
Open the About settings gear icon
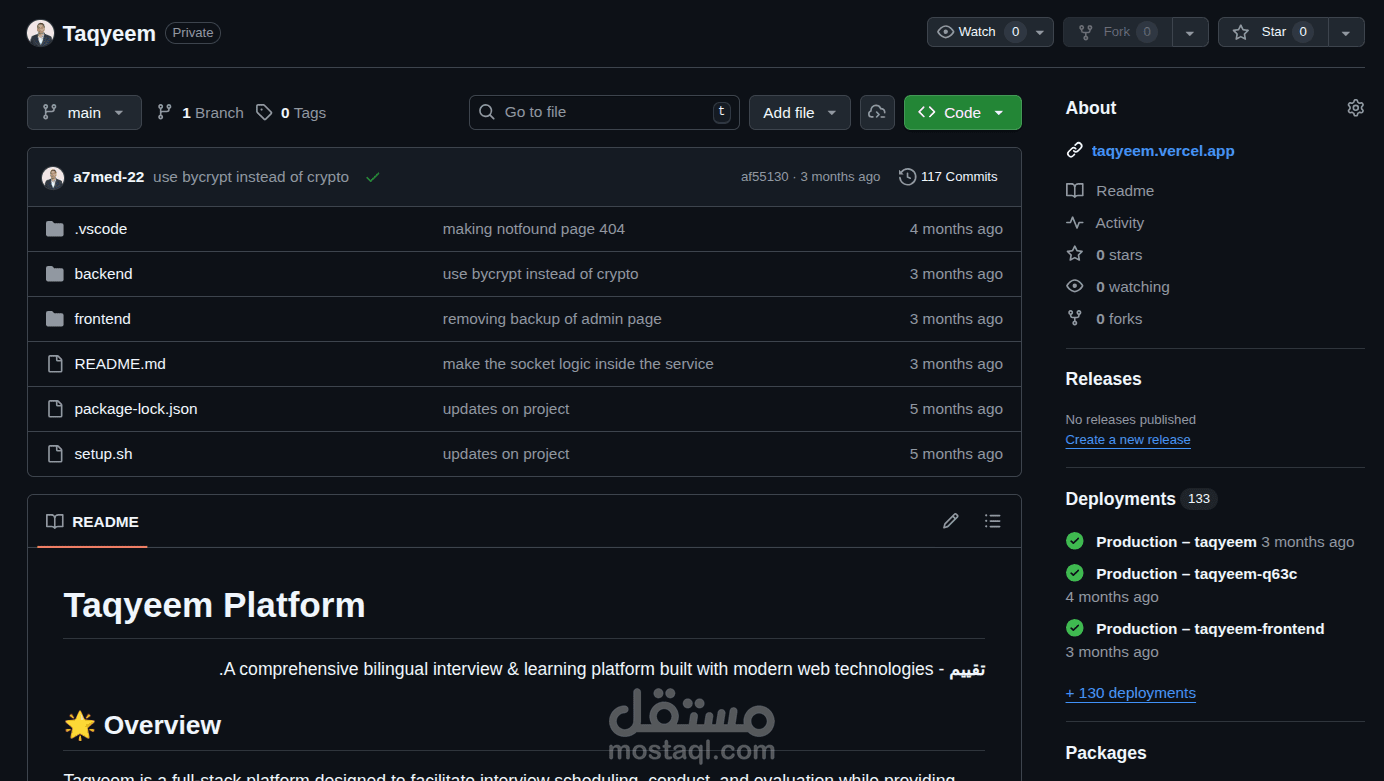(1355, 108)
